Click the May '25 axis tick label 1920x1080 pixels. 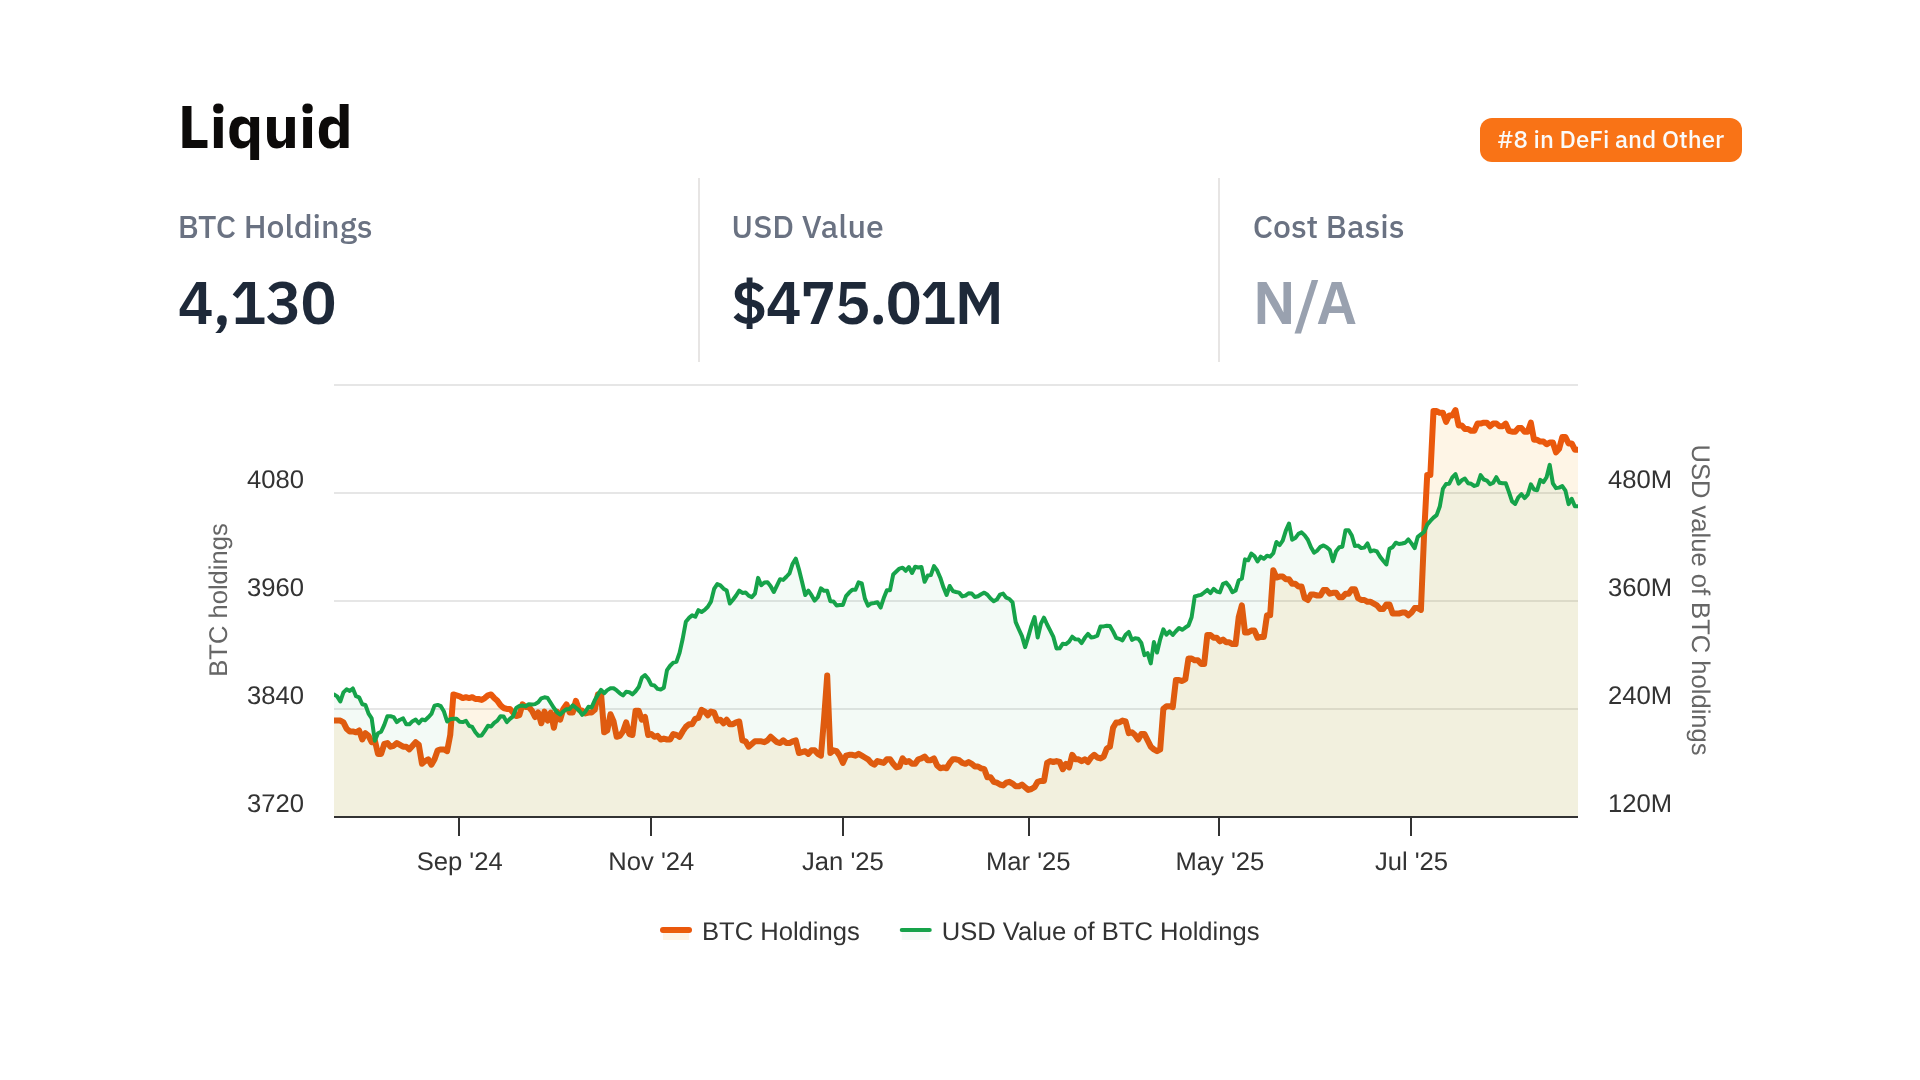[1219, 861]
